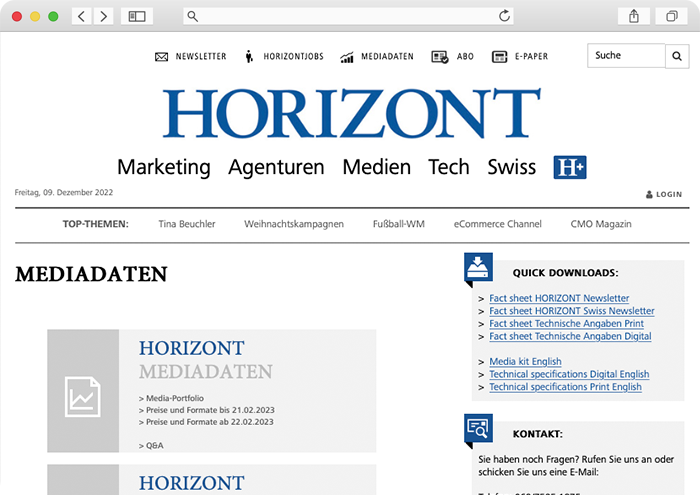Open Technical specifications Digital English
The image size is (700, 495).
tap(569, 374)
